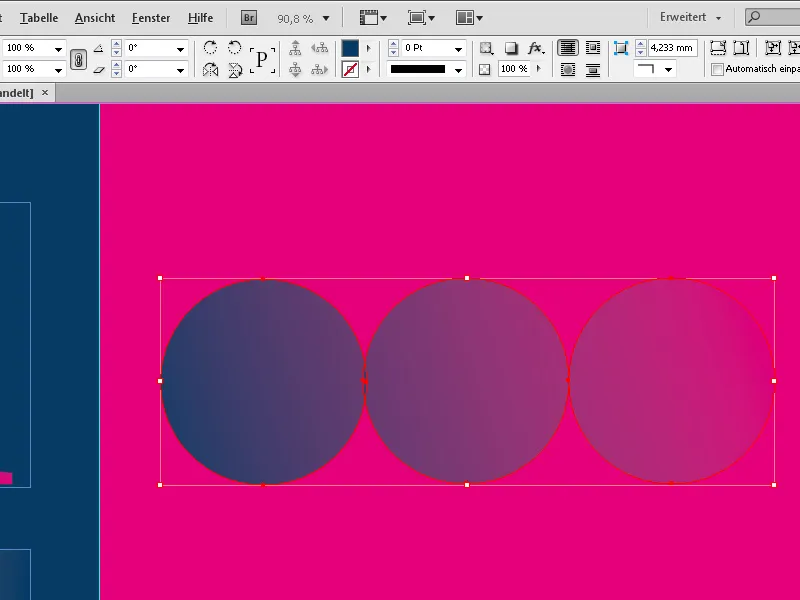Open the opacity slider arrow

tap(538, 69)
